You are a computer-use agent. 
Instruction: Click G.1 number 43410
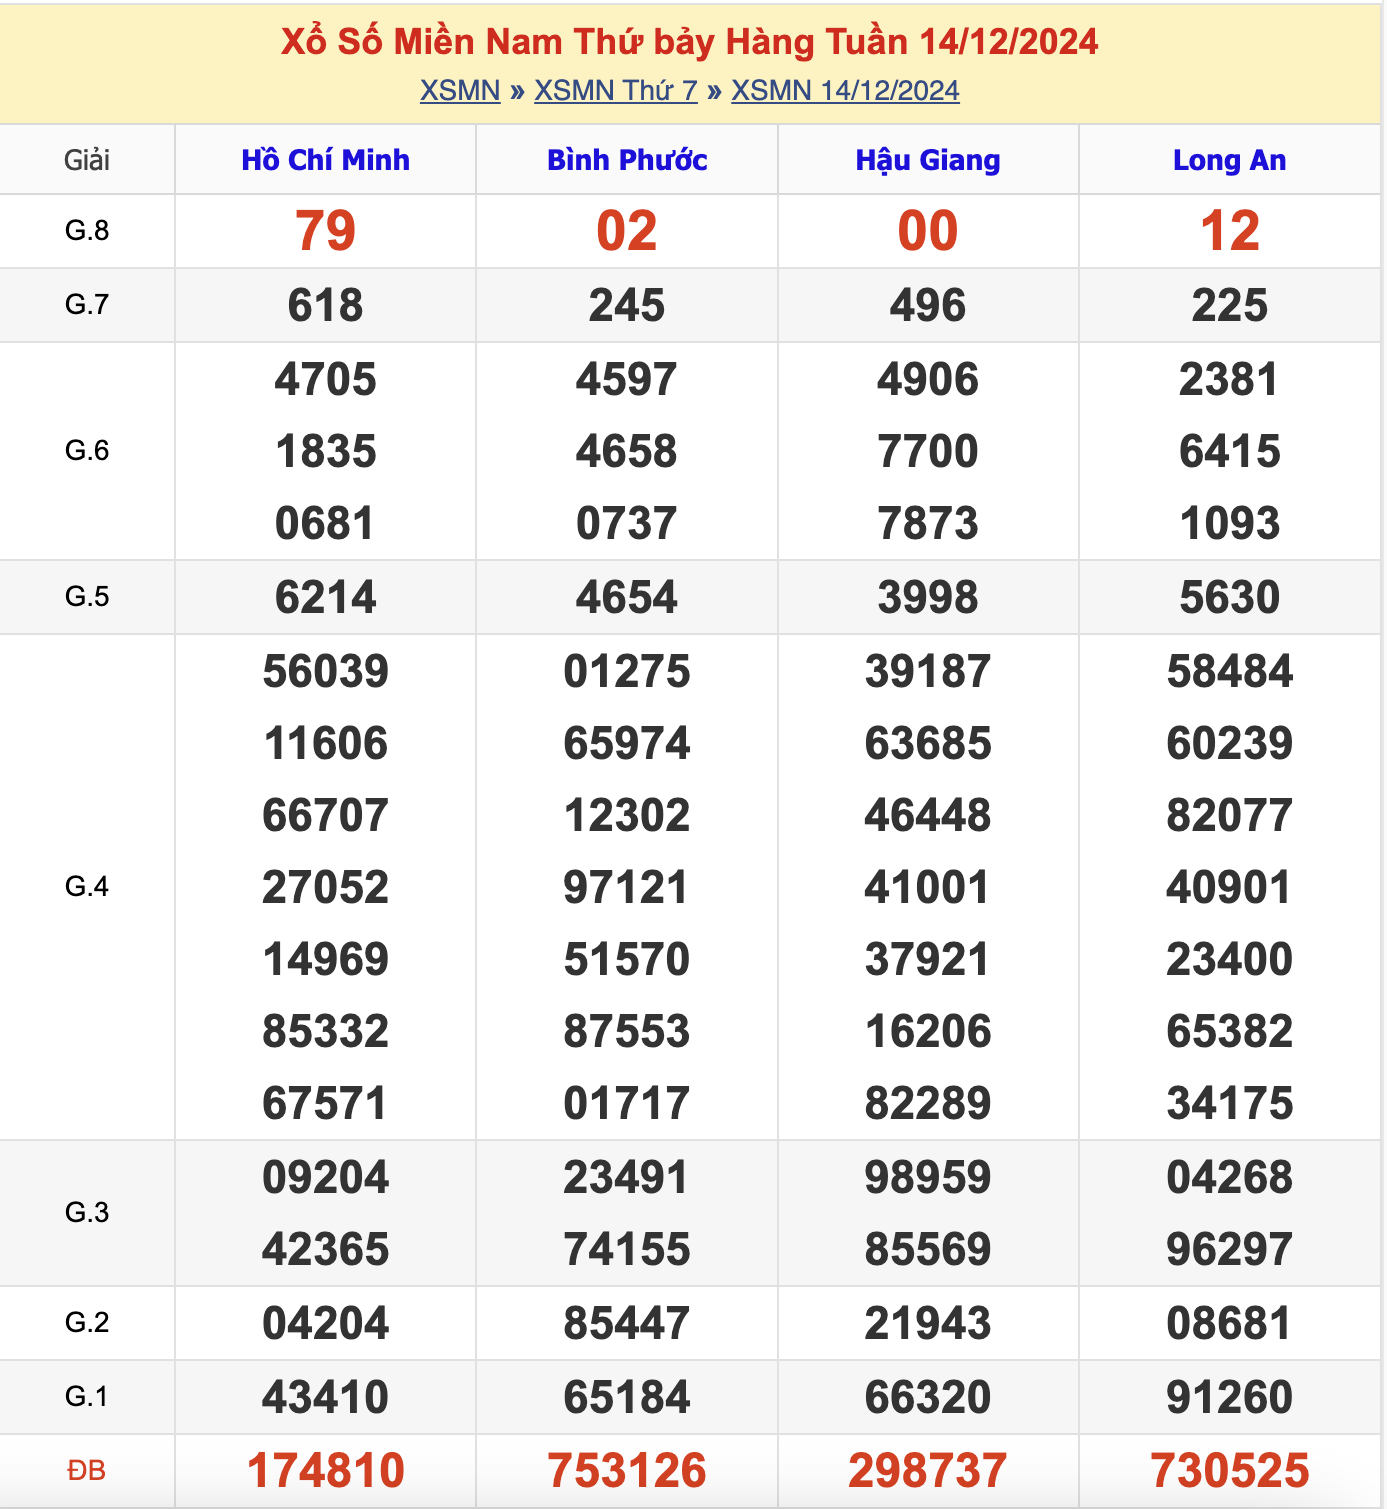coord(326,1397)
